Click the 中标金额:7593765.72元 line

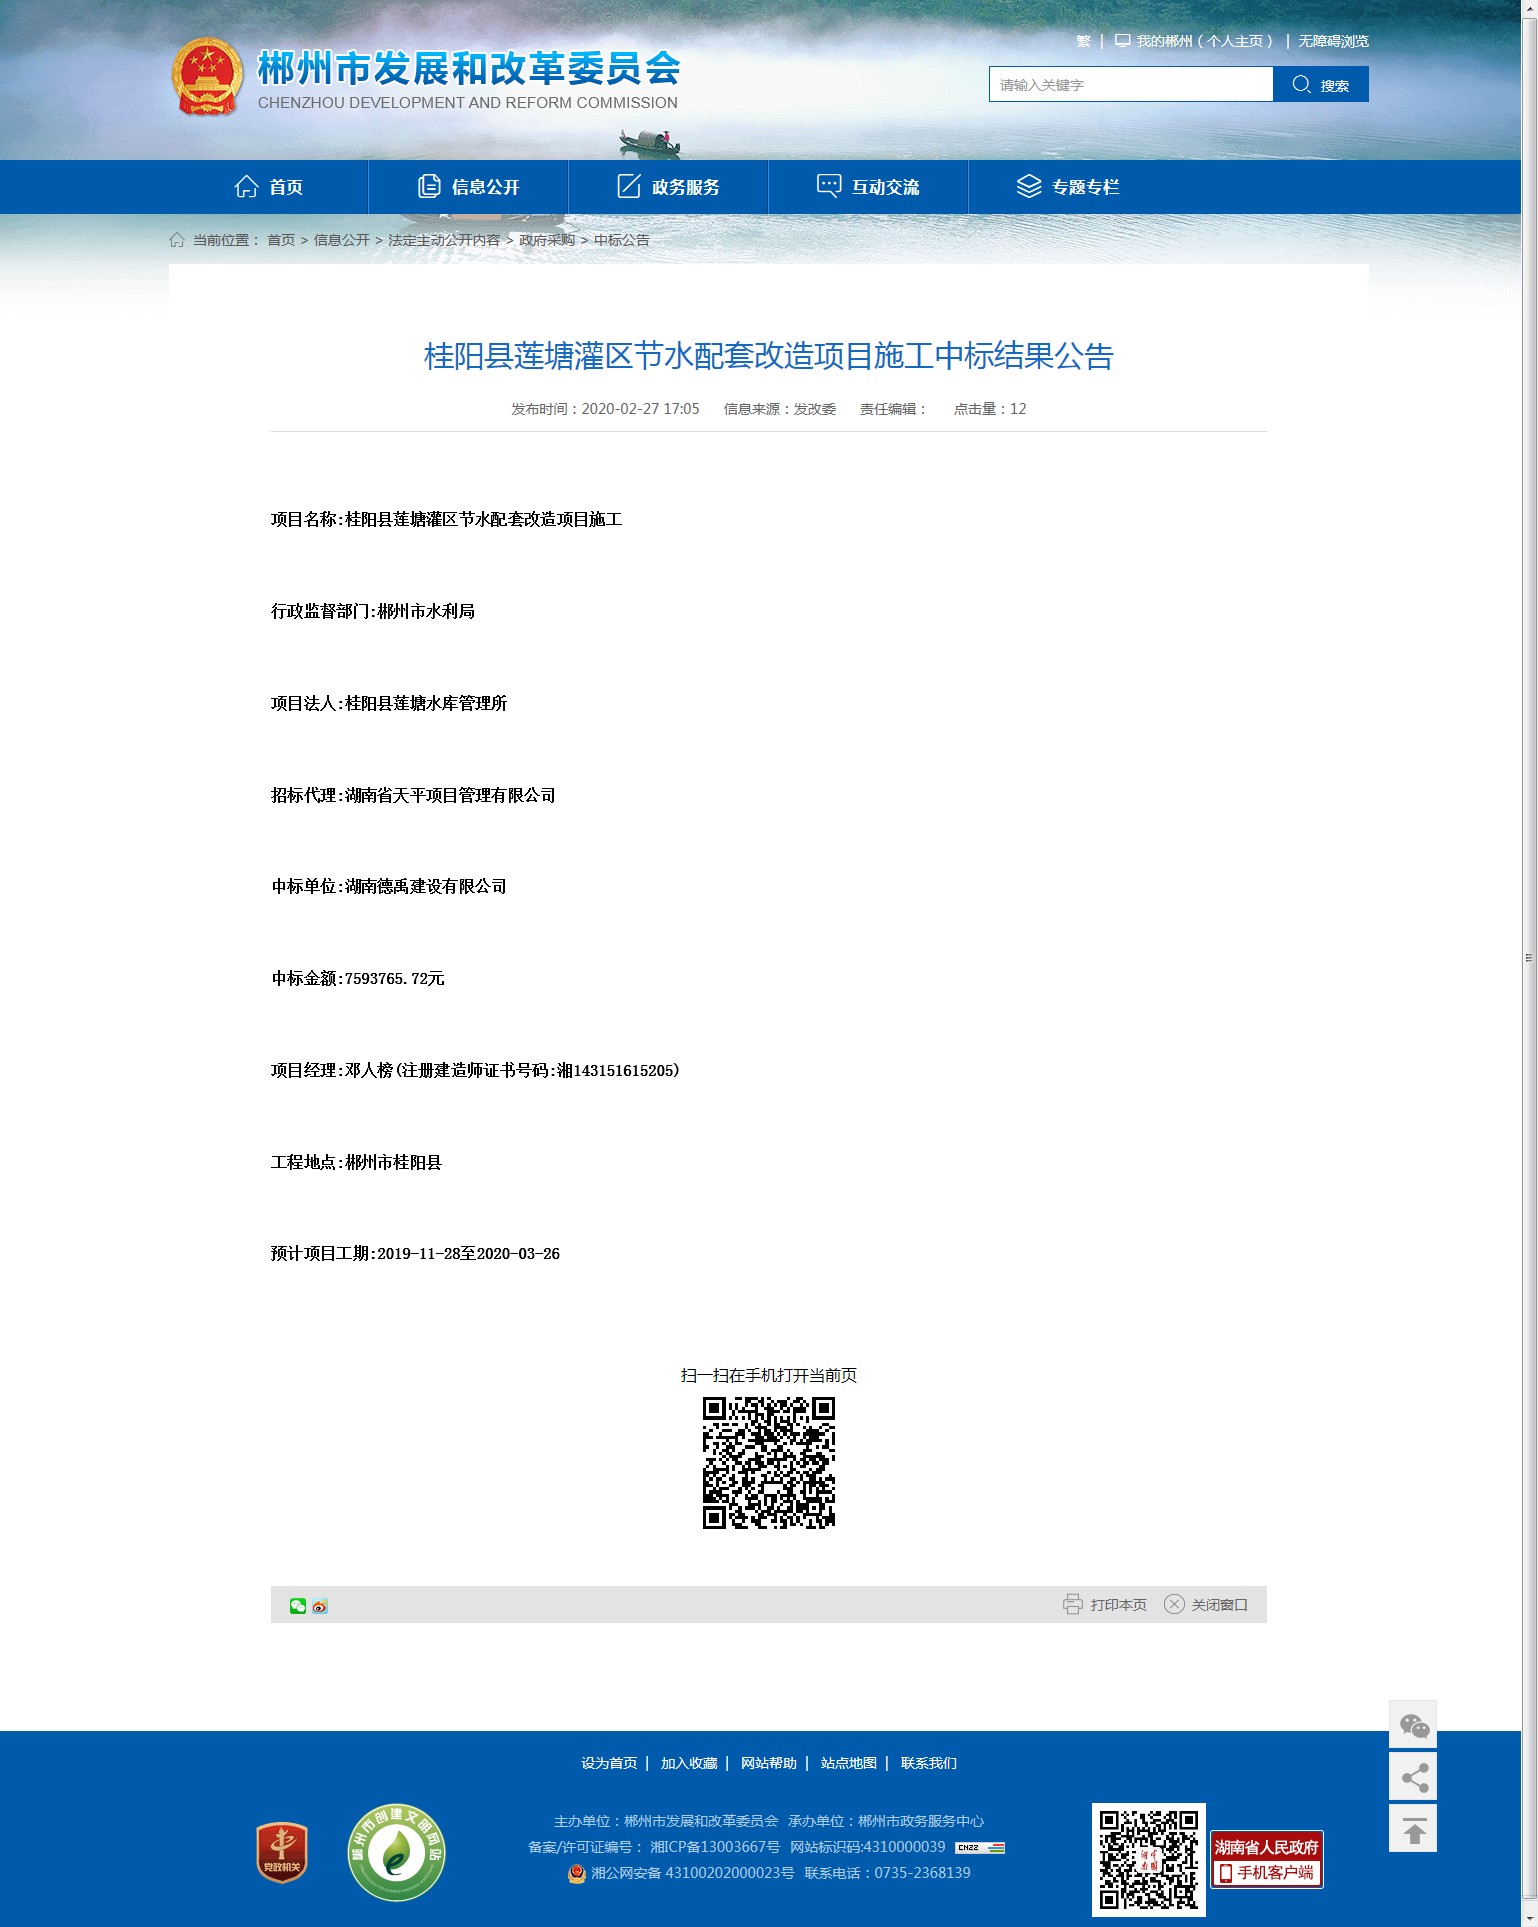point(358,978)
